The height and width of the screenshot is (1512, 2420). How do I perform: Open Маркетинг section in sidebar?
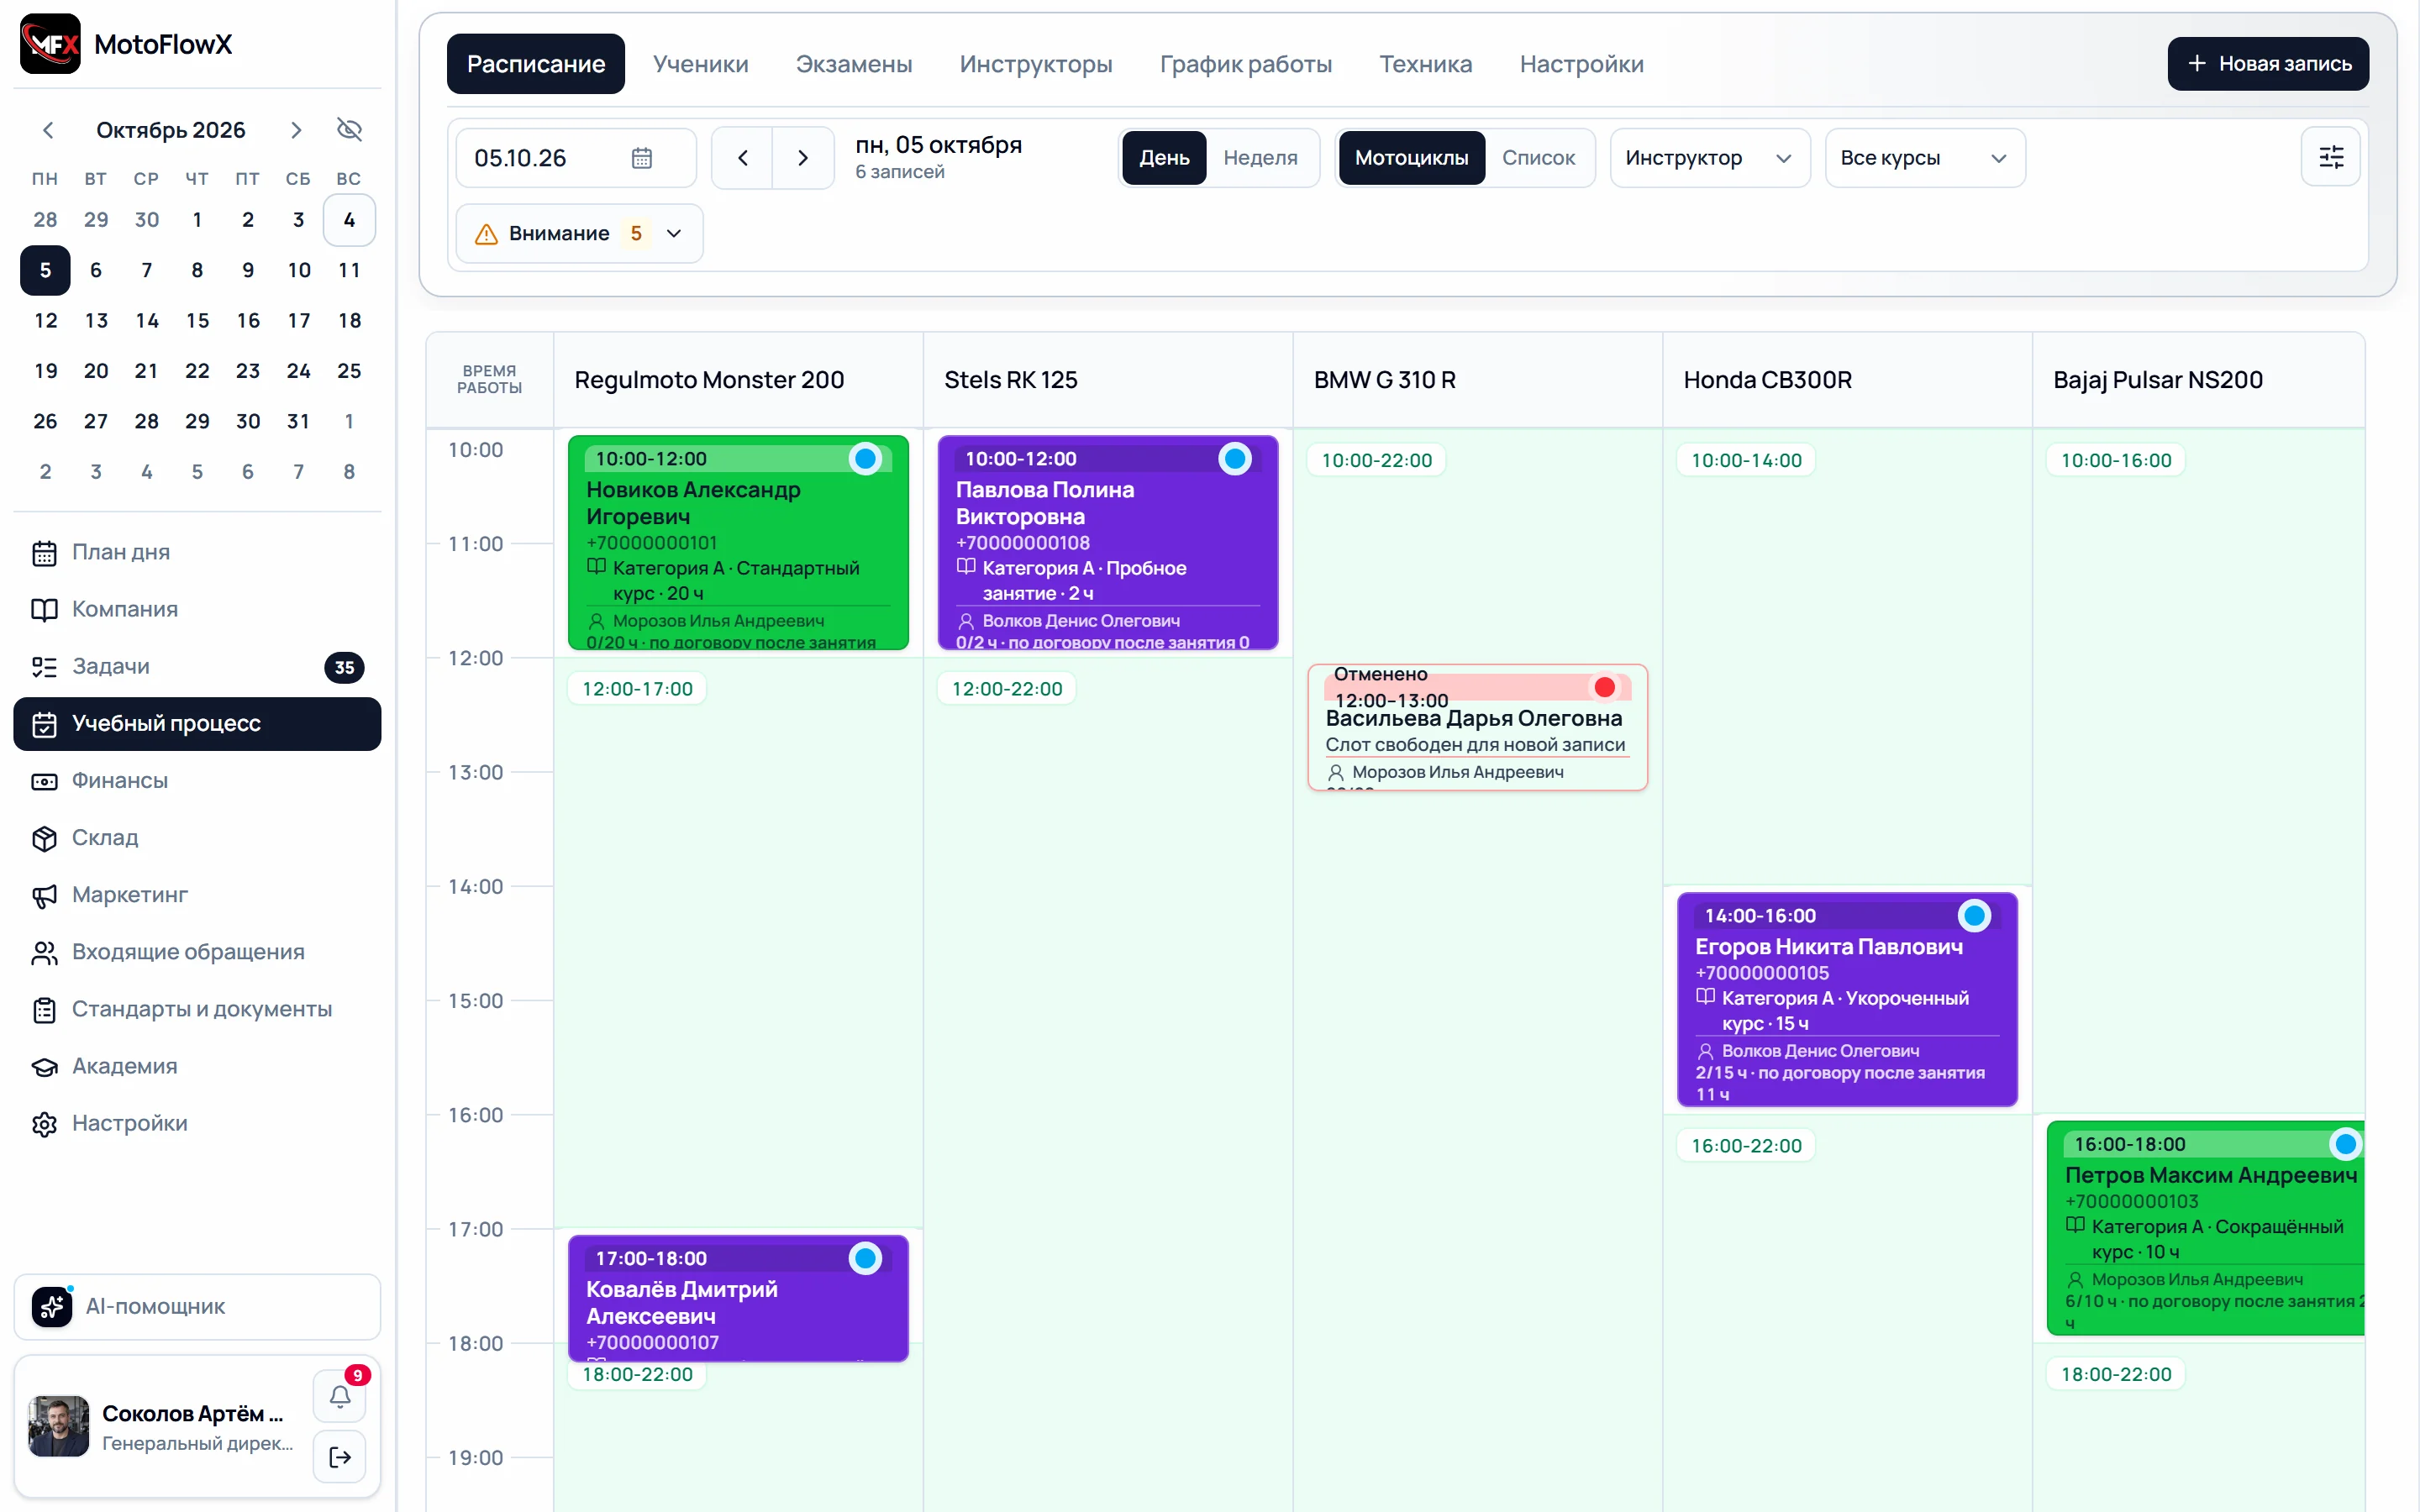[197, 895]
